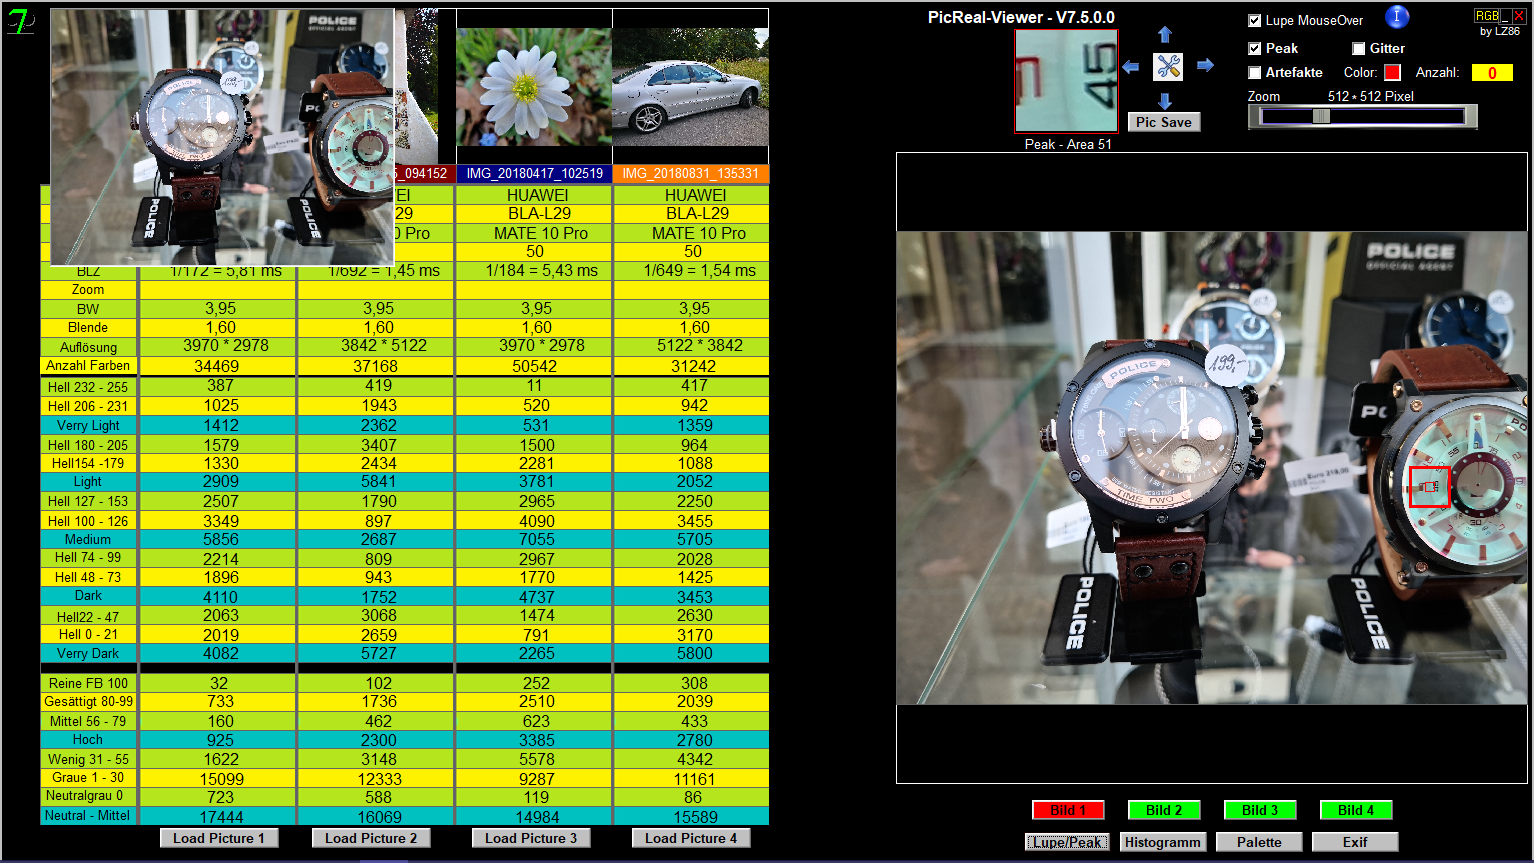Screen dimensions: 1534x863
Task: Switch to Bild 2
Action: [x=1164, y=810]
